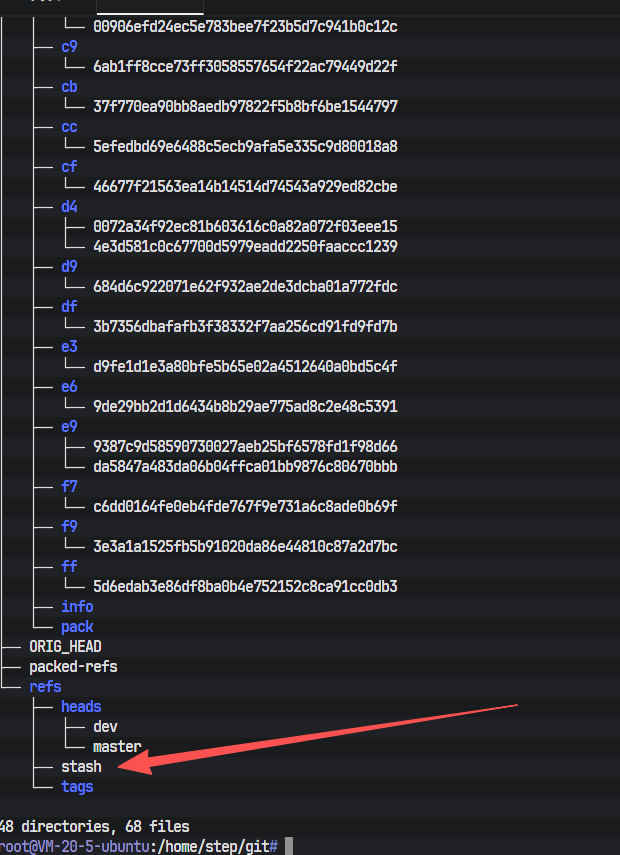The image size is (620, 855).
Task: Click the terminal cursor after git# prompt
Action: pyautogui.click(x=289, y=846)
